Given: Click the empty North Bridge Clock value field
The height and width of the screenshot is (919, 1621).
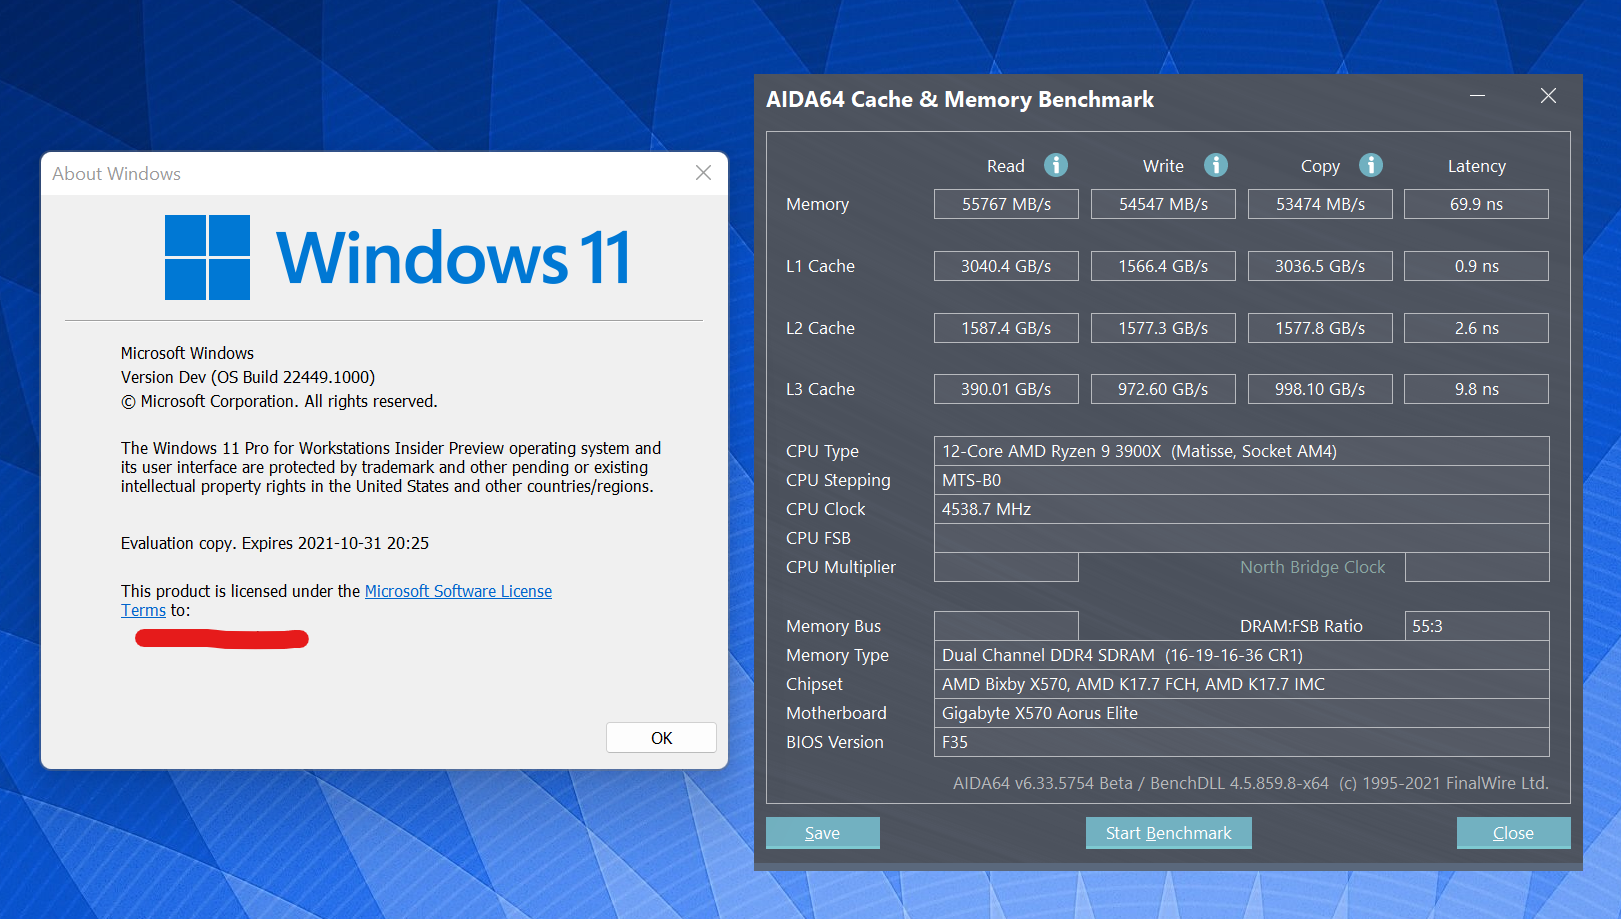Looking at the screenshot, I should pyautogui.click(x=1477, y=567).
